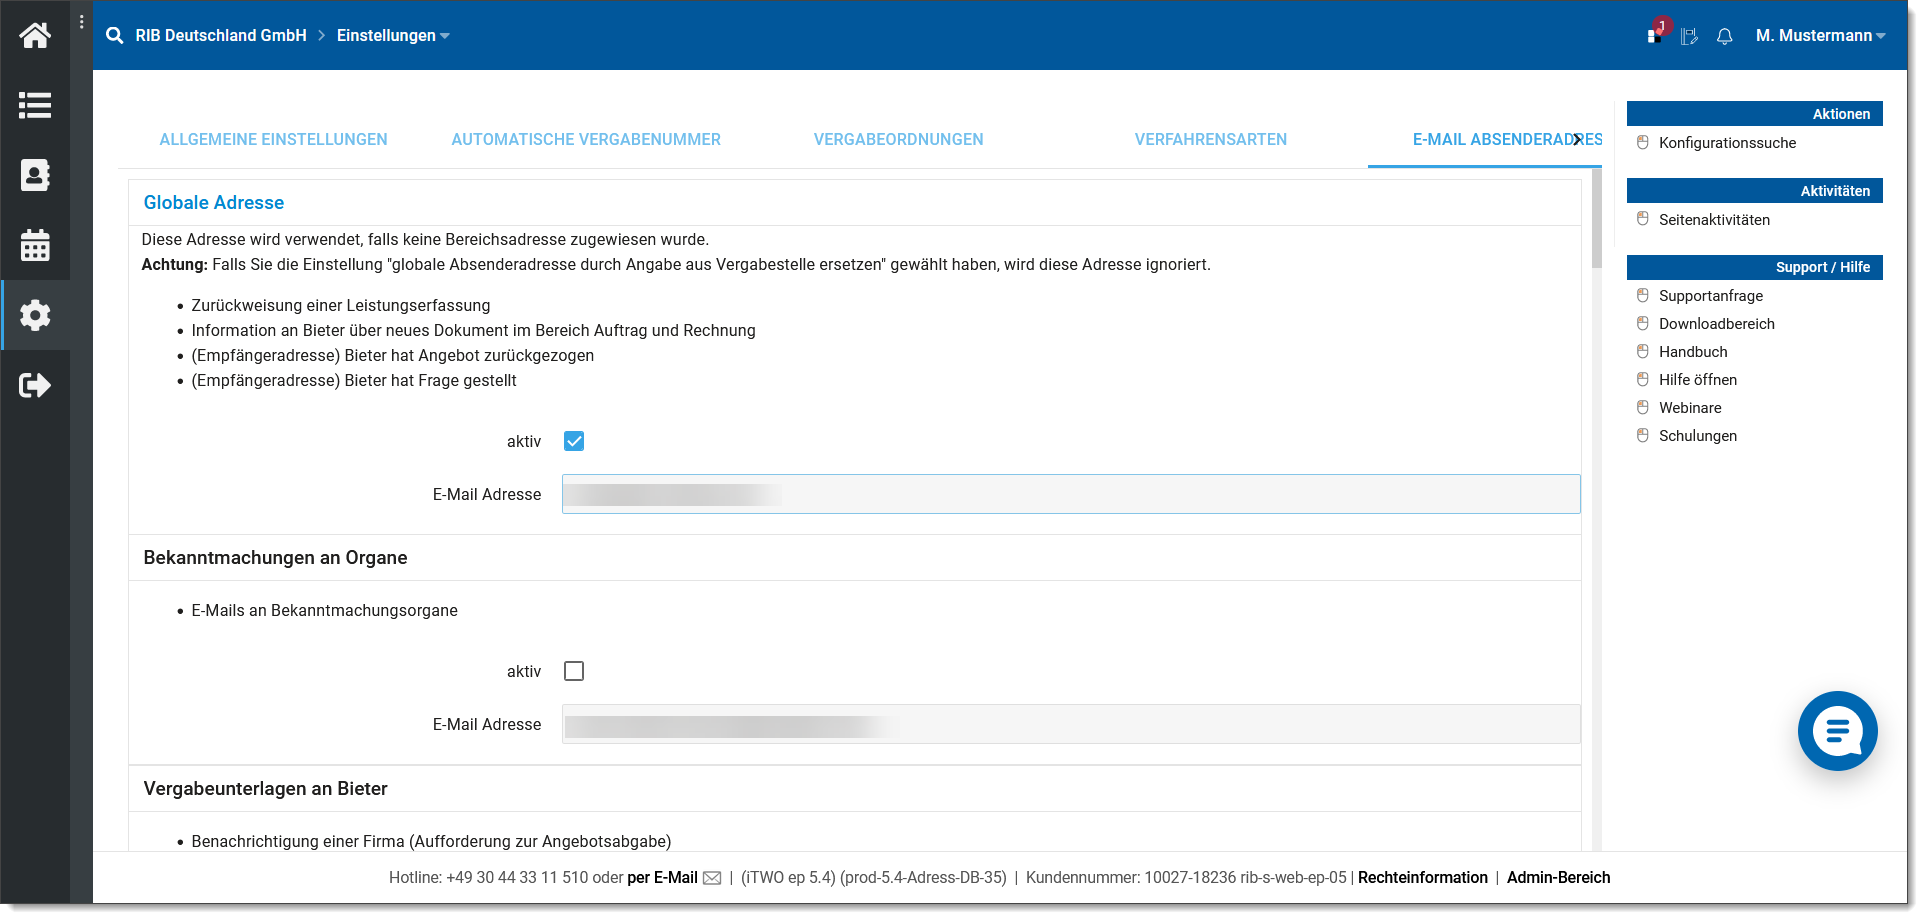Uncheck aktiv for Globale Adresse
The image size is (1923, 919).
point(574,441)
